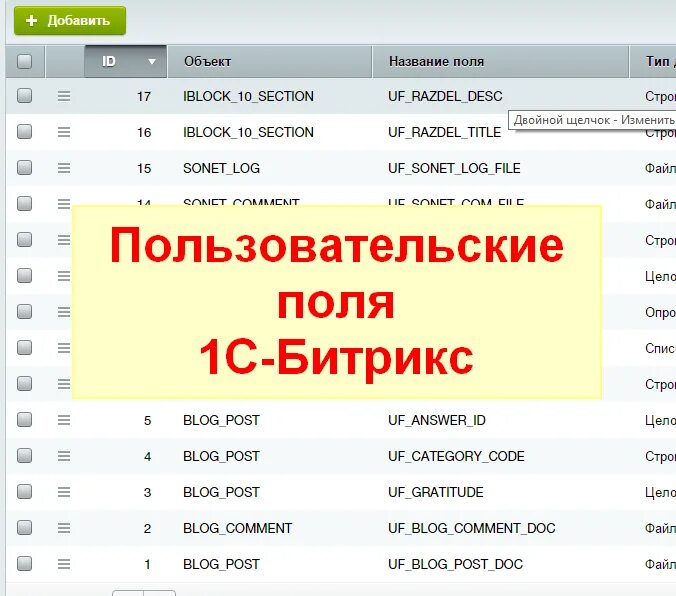Select the UF_GRATITUDE field name cell
676x596 pixels.
pyautogui.click(x=435, y=492)
